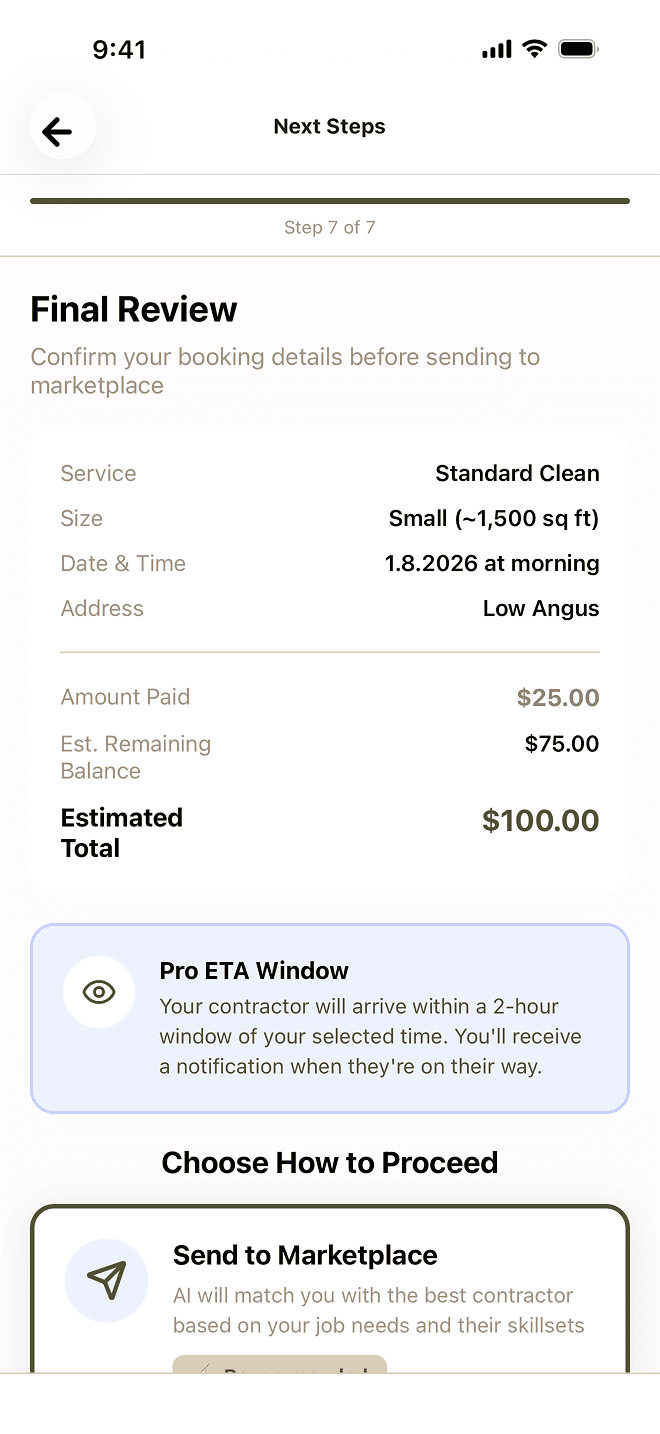Tap the step progress bar
The image size is (660, 1434).
pos(330,201)
